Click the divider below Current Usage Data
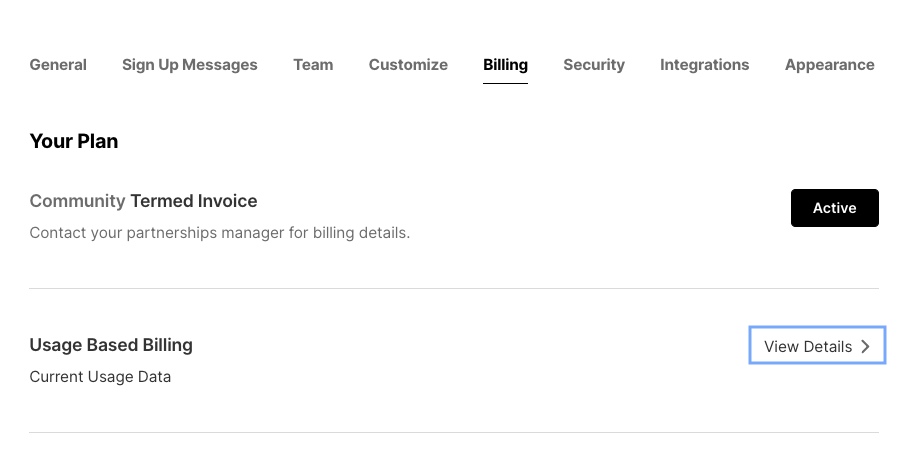Image resolution: width=907 pixels, height=456 pixels. coord(454,432)
